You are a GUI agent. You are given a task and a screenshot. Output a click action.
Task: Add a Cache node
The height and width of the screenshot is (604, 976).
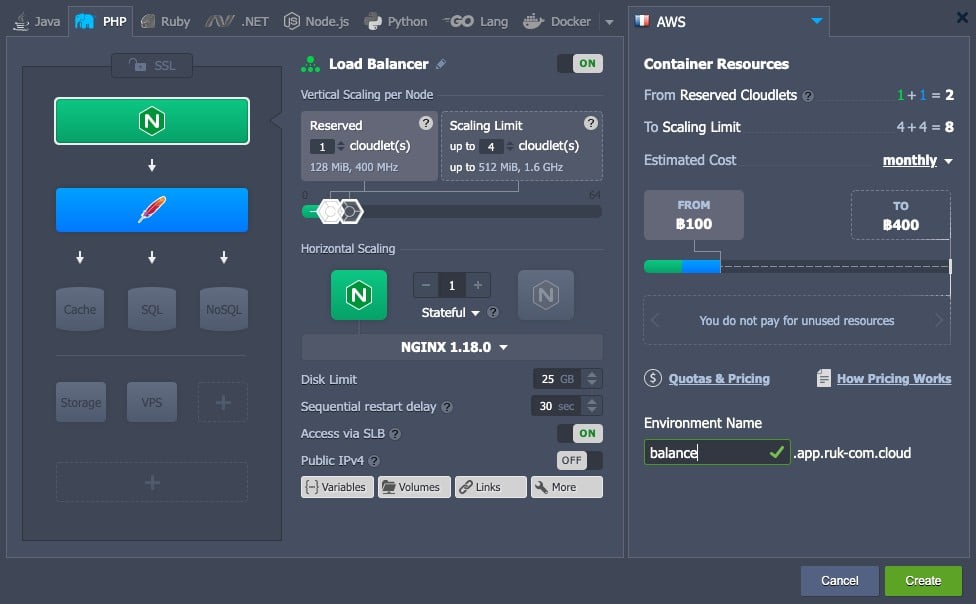pyautogui.click(x=80, y=309)
